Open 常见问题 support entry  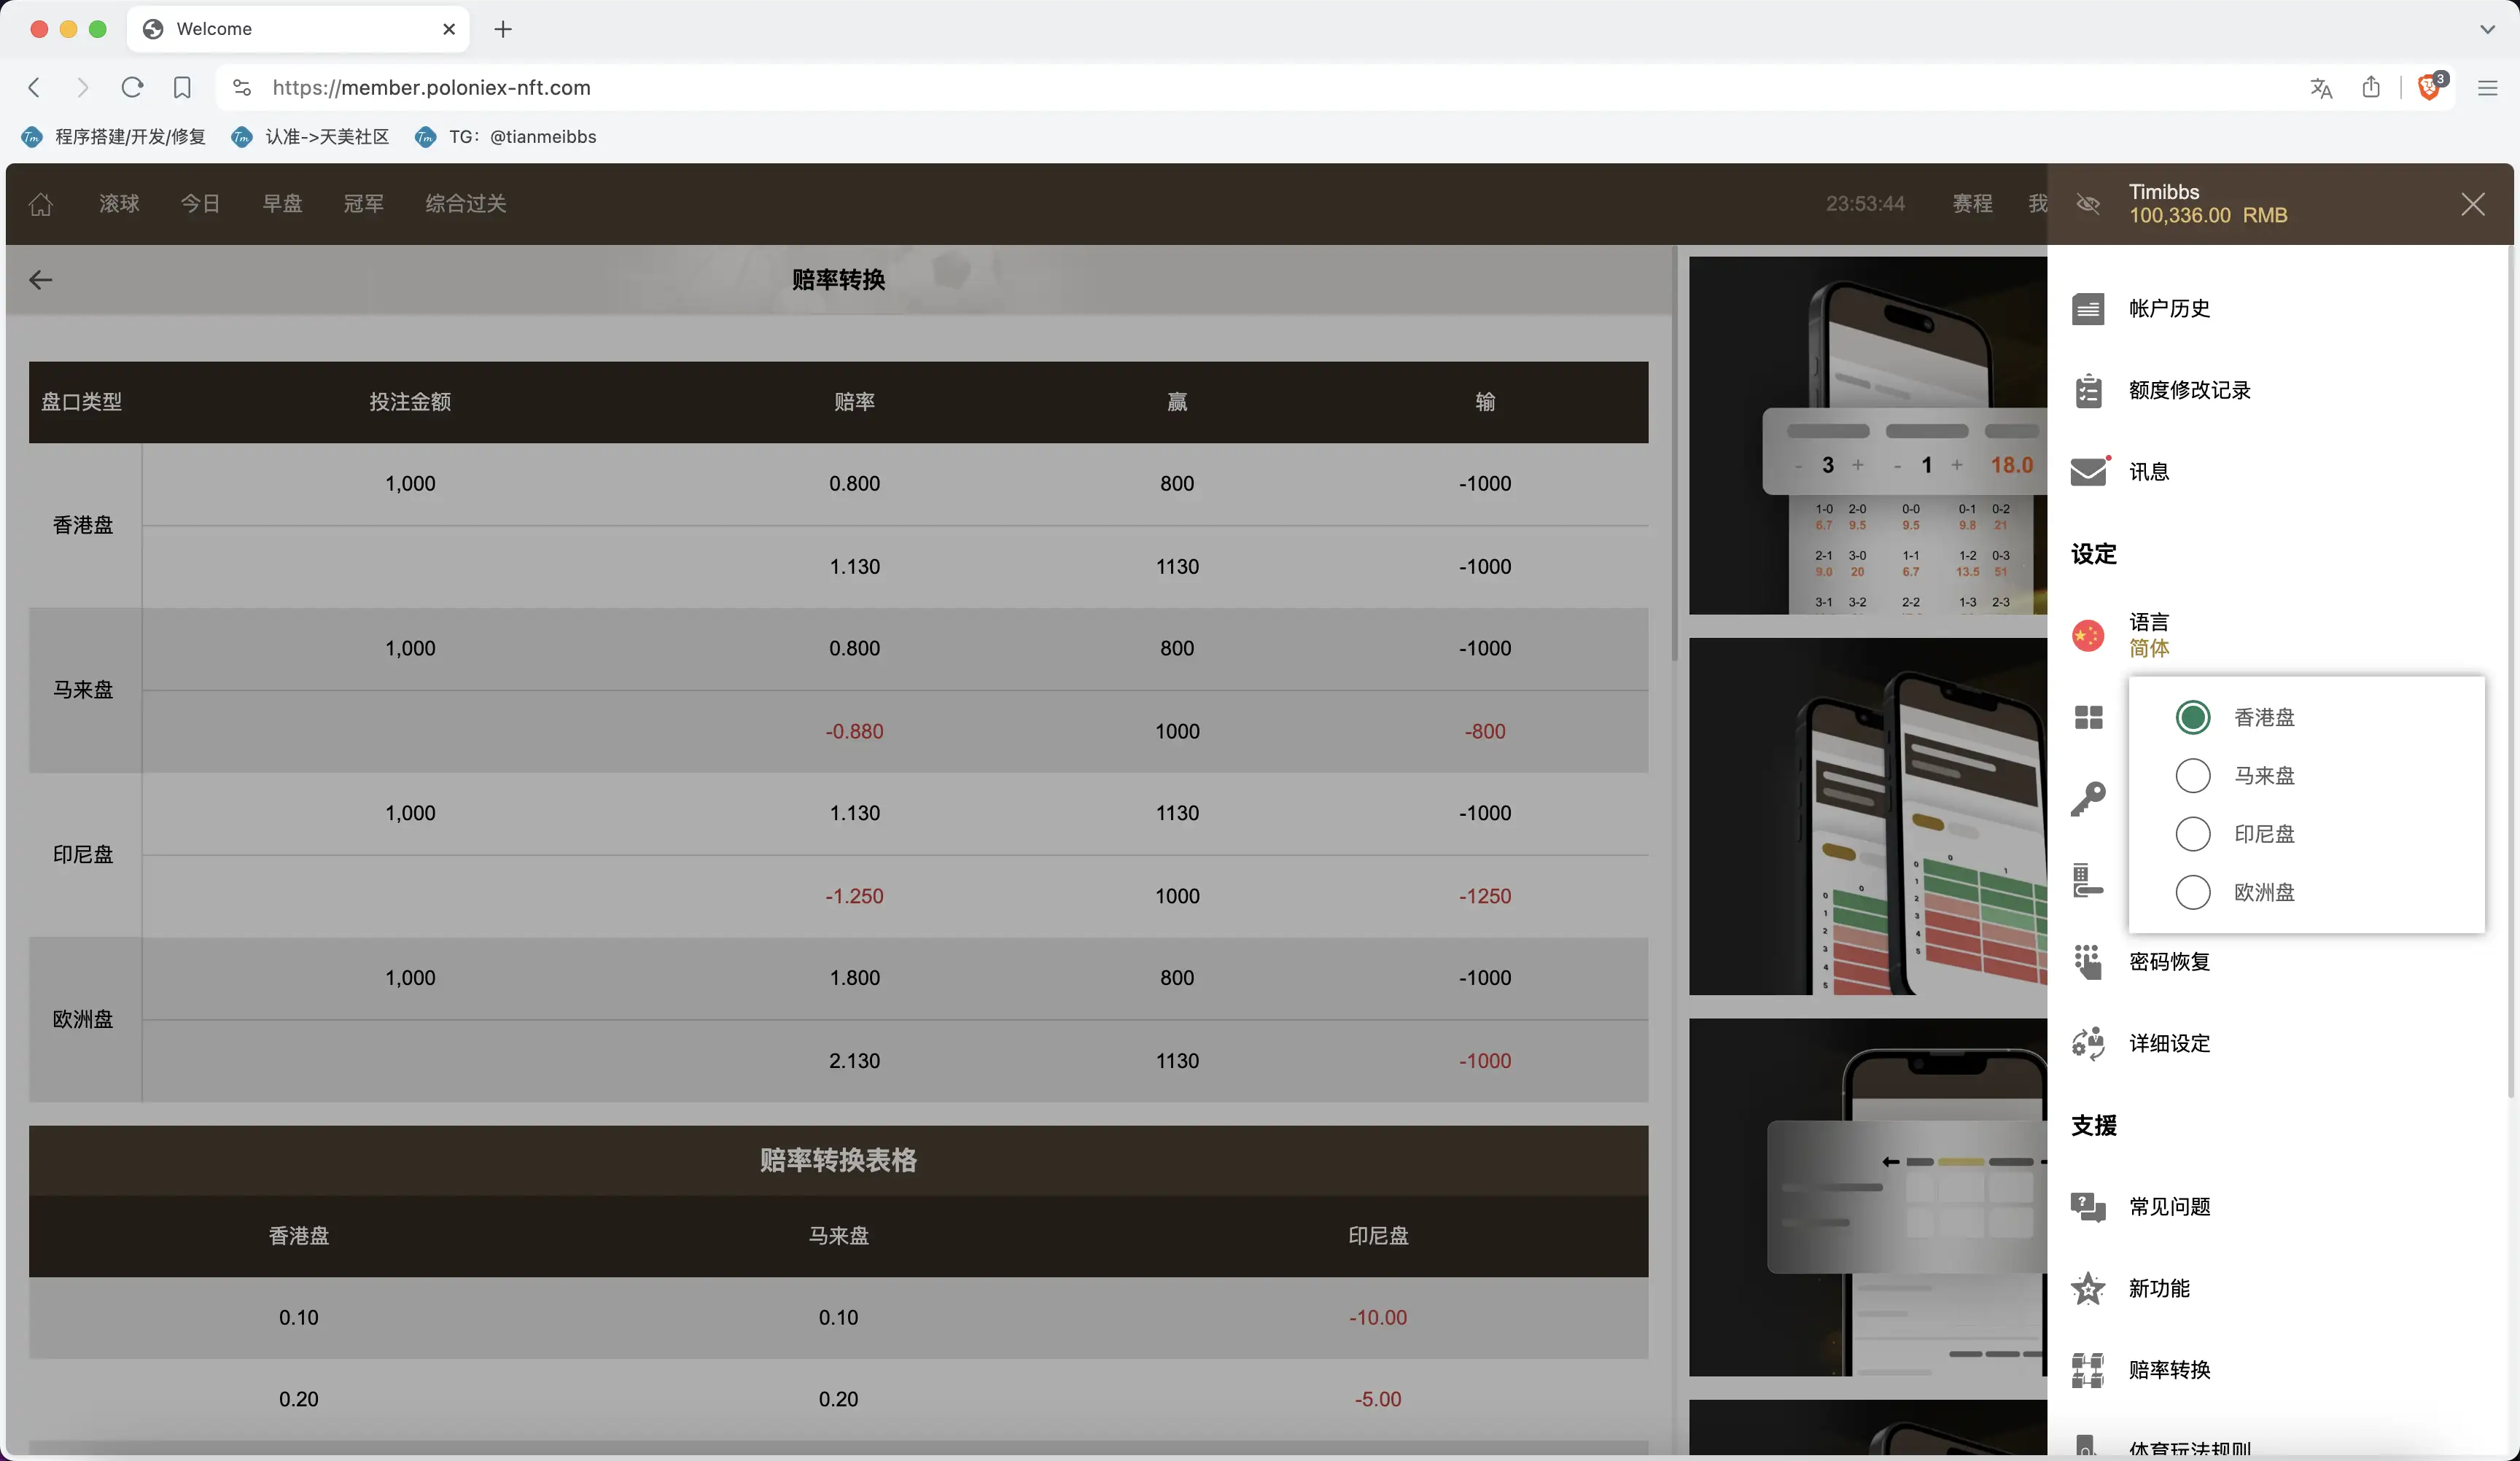coord(2169,1207)
